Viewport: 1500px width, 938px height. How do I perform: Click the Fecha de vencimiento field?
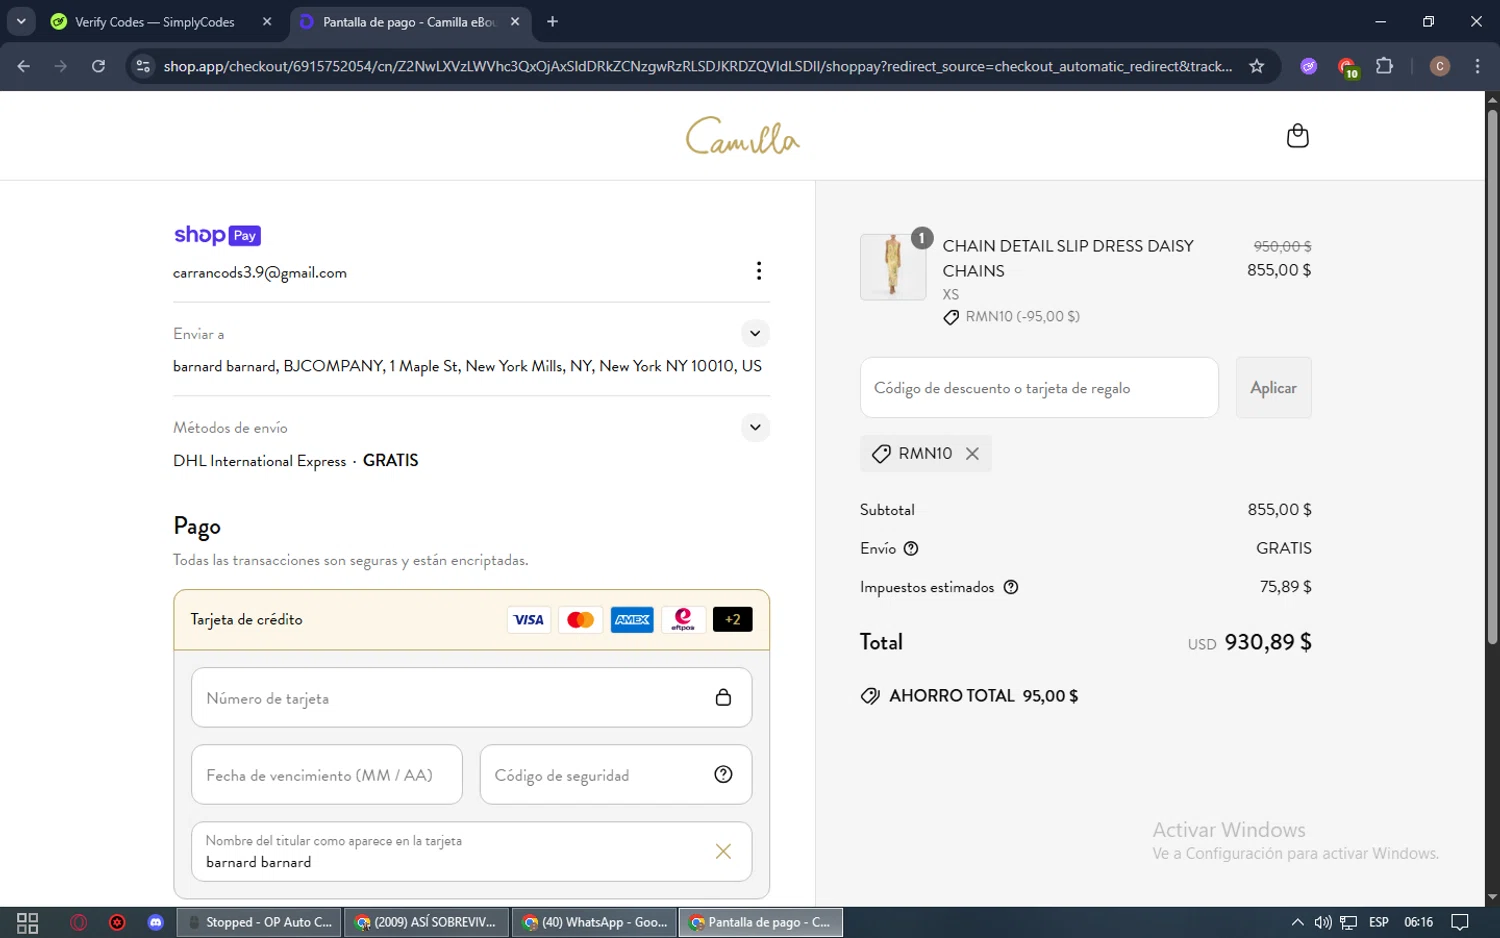click(327, 775)
